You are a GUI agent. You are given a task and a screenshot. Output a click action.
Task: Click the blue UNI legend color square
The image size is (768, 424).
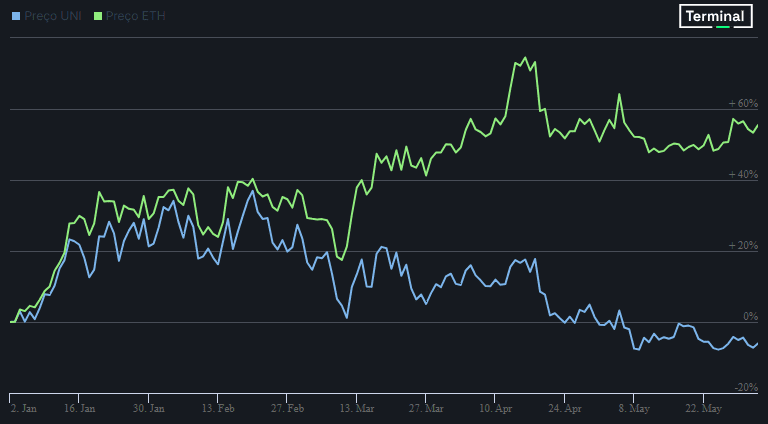click(16, 16)
